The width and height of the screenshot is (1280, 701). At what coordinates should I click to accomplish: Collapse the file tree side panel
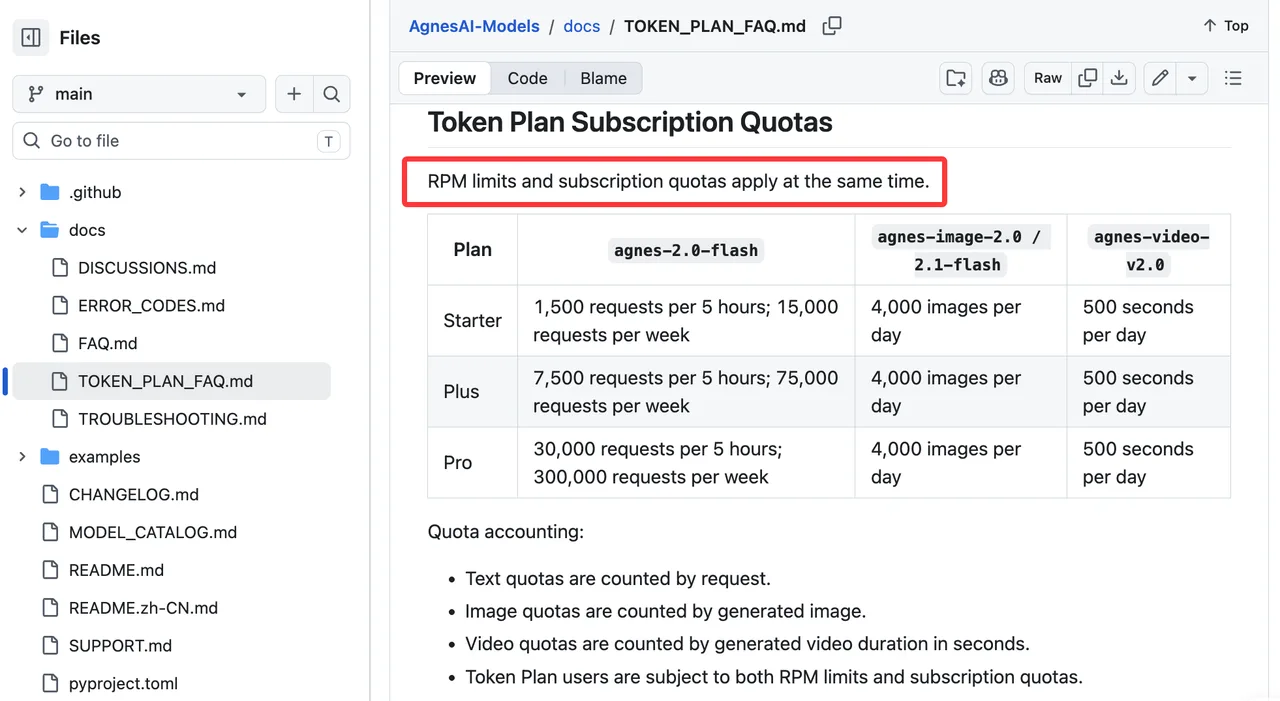pos(31,38)
